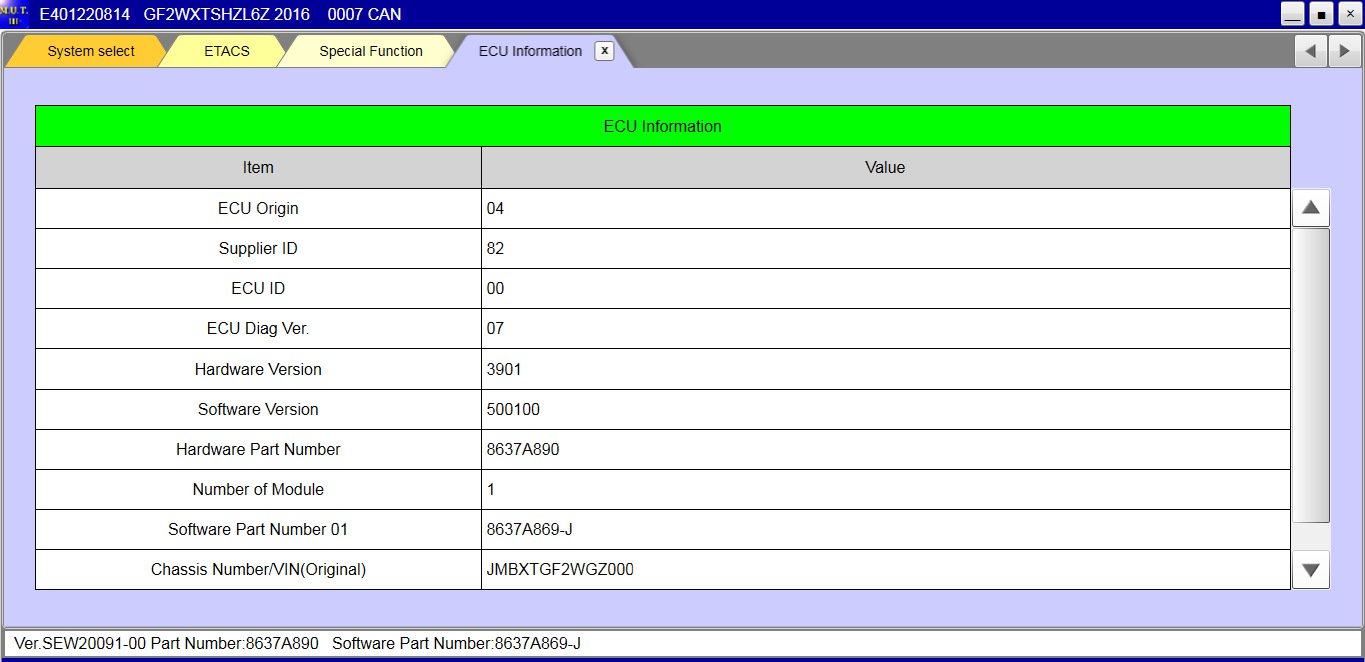Click the Item column header
The width and height of the screenshot is (1365, 662).
point(258,168)
